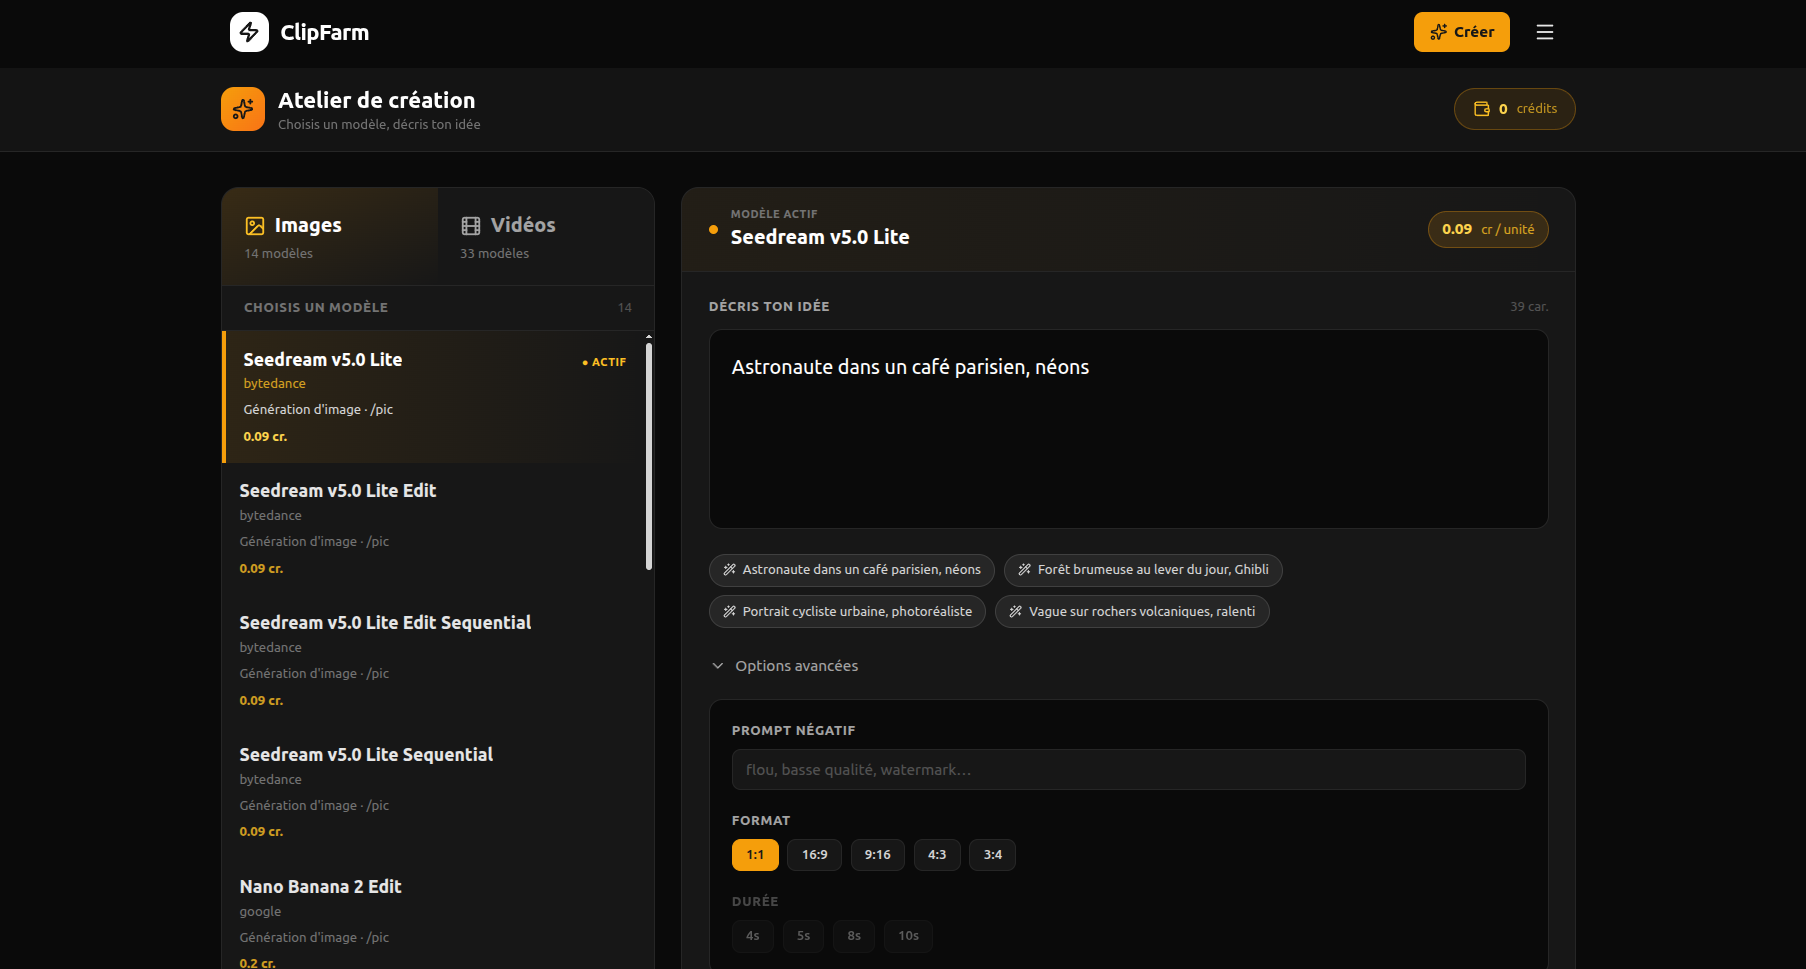Select the Seedream v5.0 Lite model
Screen dimensions: 1806x969
(434, 397)
